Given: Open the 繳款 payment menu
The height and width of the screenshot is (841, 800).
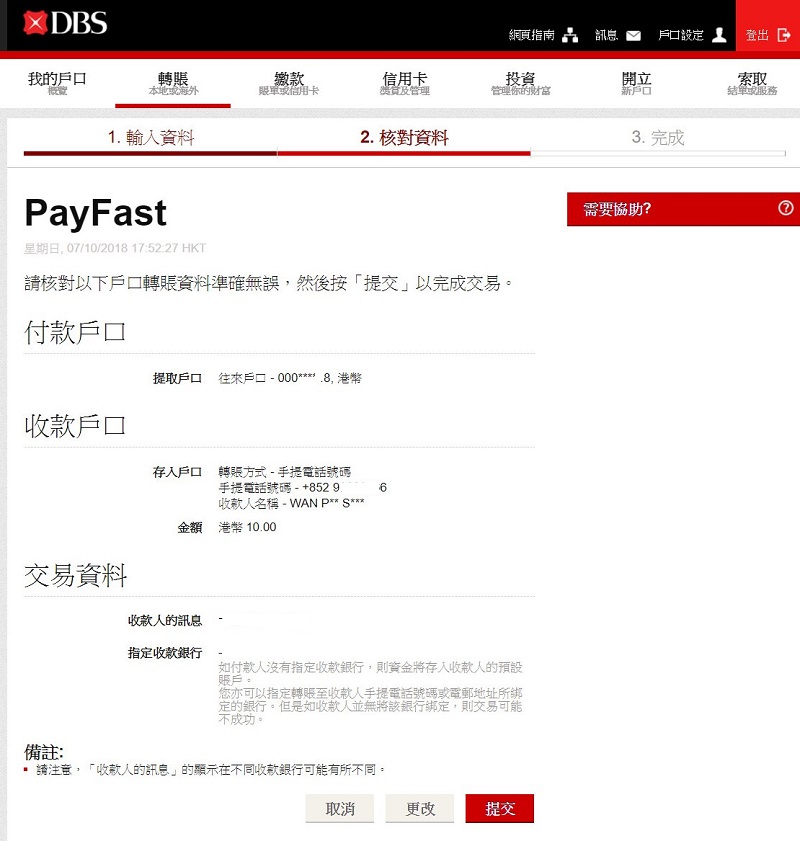Looking at the screenshot, I should [289, 84].
